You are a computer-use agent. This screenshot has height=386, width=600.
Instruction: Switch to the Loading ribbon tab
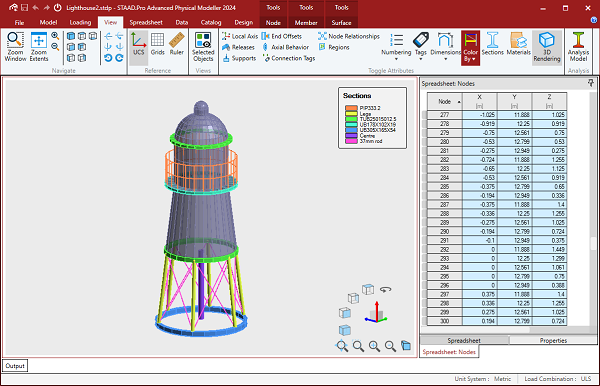click(80, 23)
